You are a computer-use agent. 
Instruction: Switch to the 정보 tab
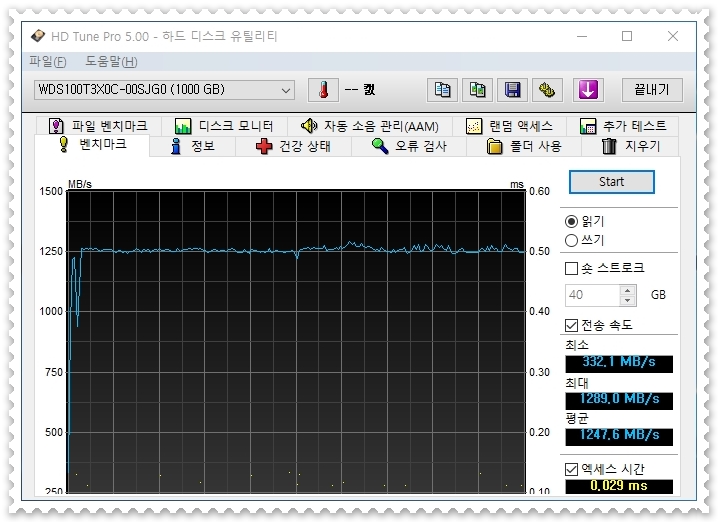192,147
